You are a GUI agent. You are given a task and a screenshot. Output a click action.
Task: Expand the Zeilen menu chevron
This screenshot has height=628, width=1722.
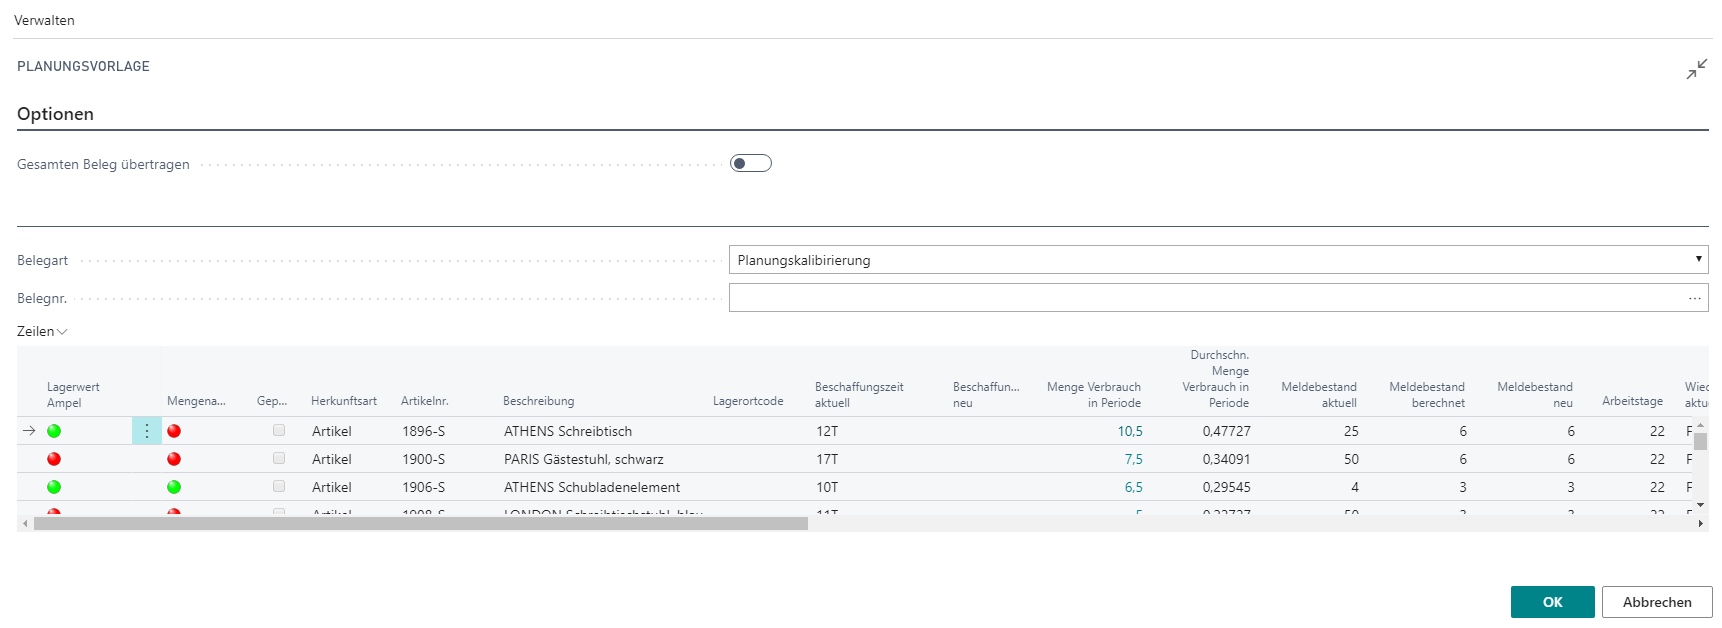point(62,332)
